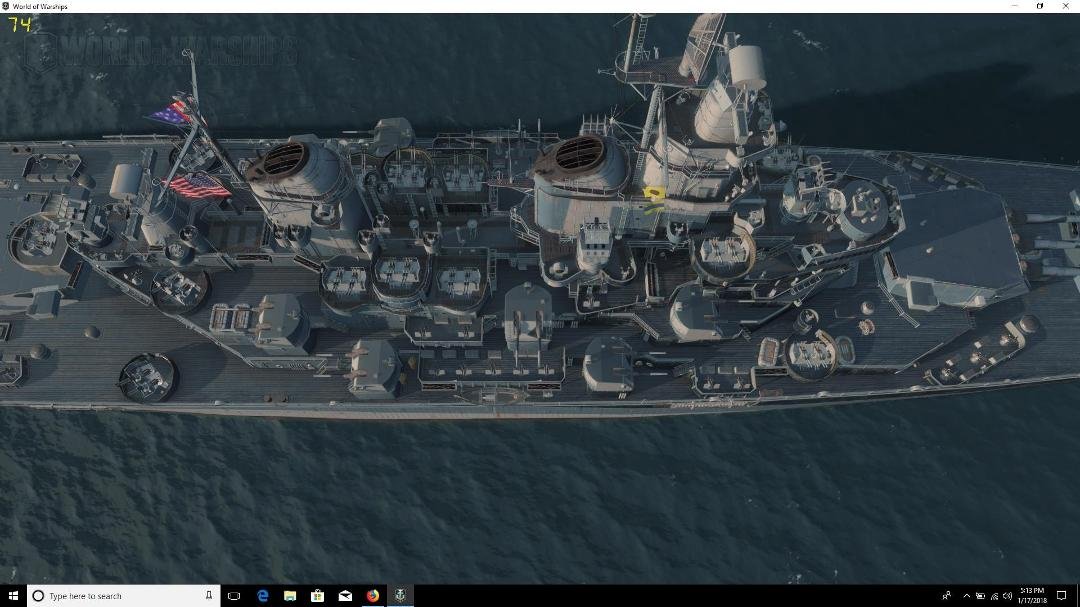Open Task View from taskbar
Screen dimensions: 1080x607
[x=234, y=596]
